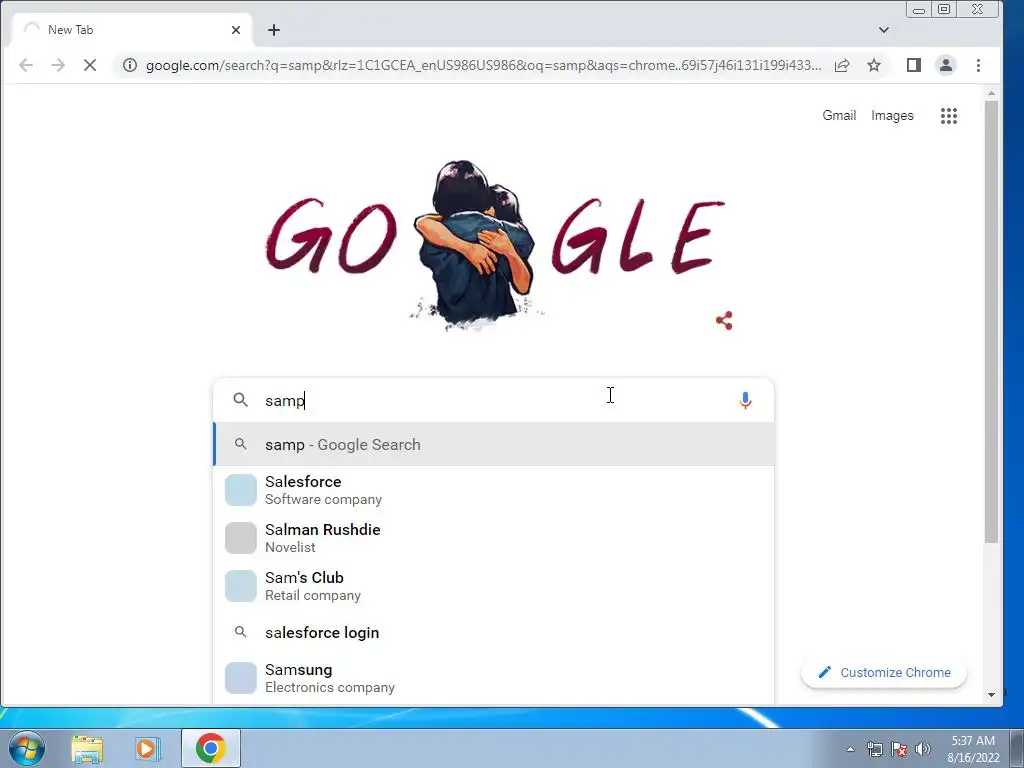
Task: Start voice search with microphone icon
Action: (x=745, y=400)
